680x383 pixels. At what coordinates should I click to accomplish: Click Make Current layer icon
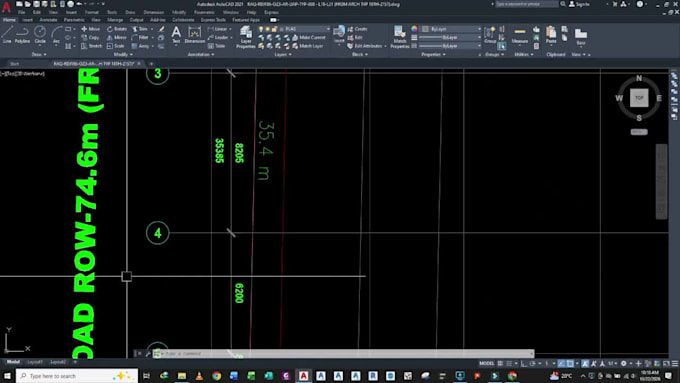point(308,37)
